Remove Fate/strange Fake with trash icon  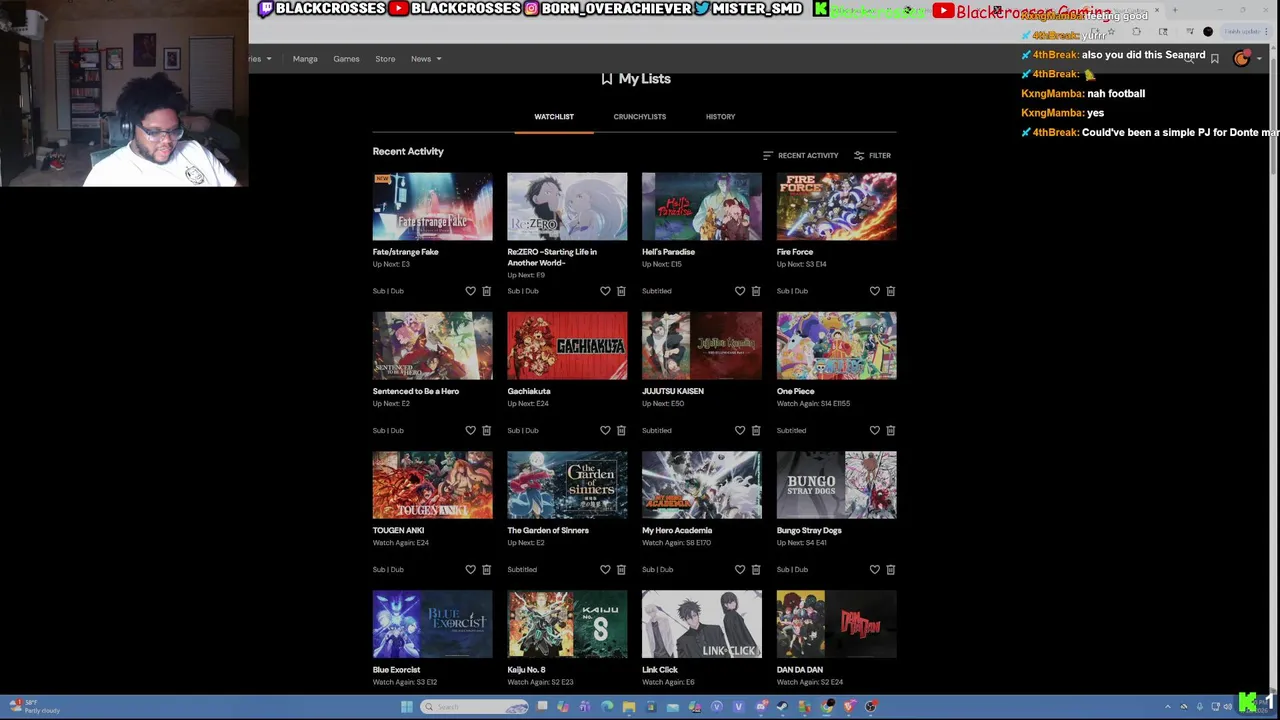pos(486,291)
